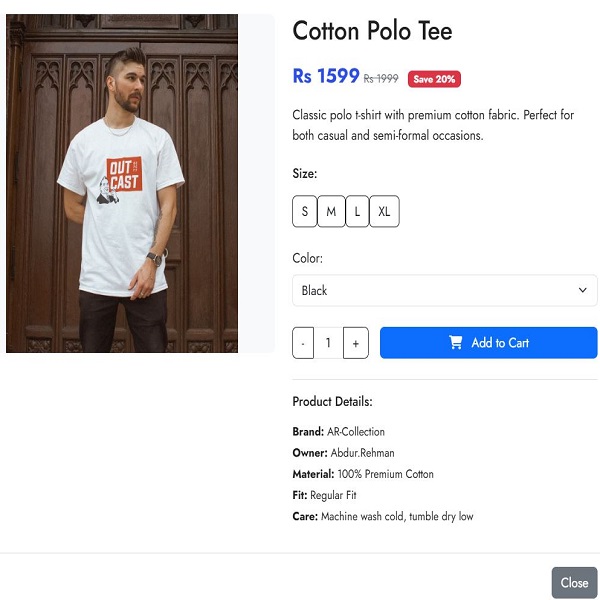600x600 pixels.
Task: Increase quantity with the plus button
Action: [x=355, y=343]
